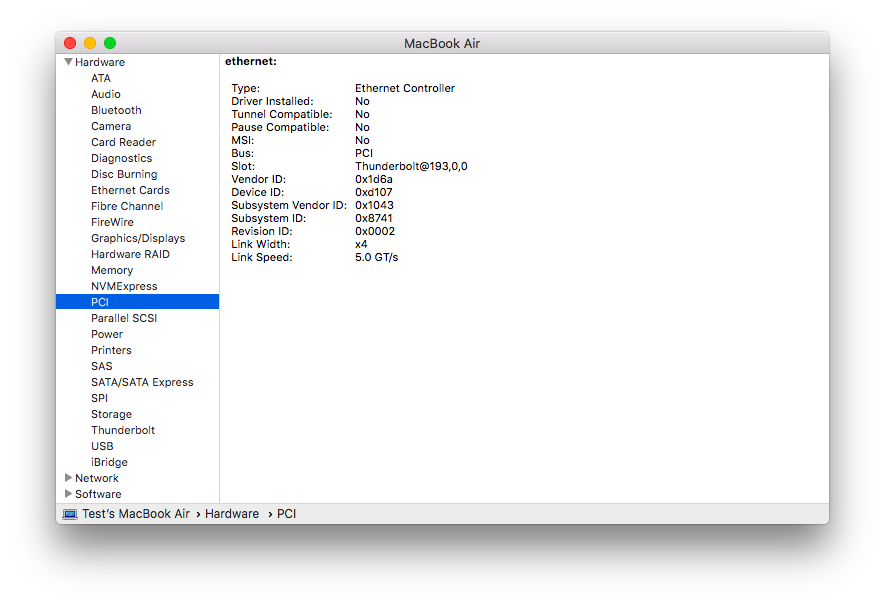885x604 pixels.
Task: Click the Tunnel Compatible: label
Action: (282, 114)
